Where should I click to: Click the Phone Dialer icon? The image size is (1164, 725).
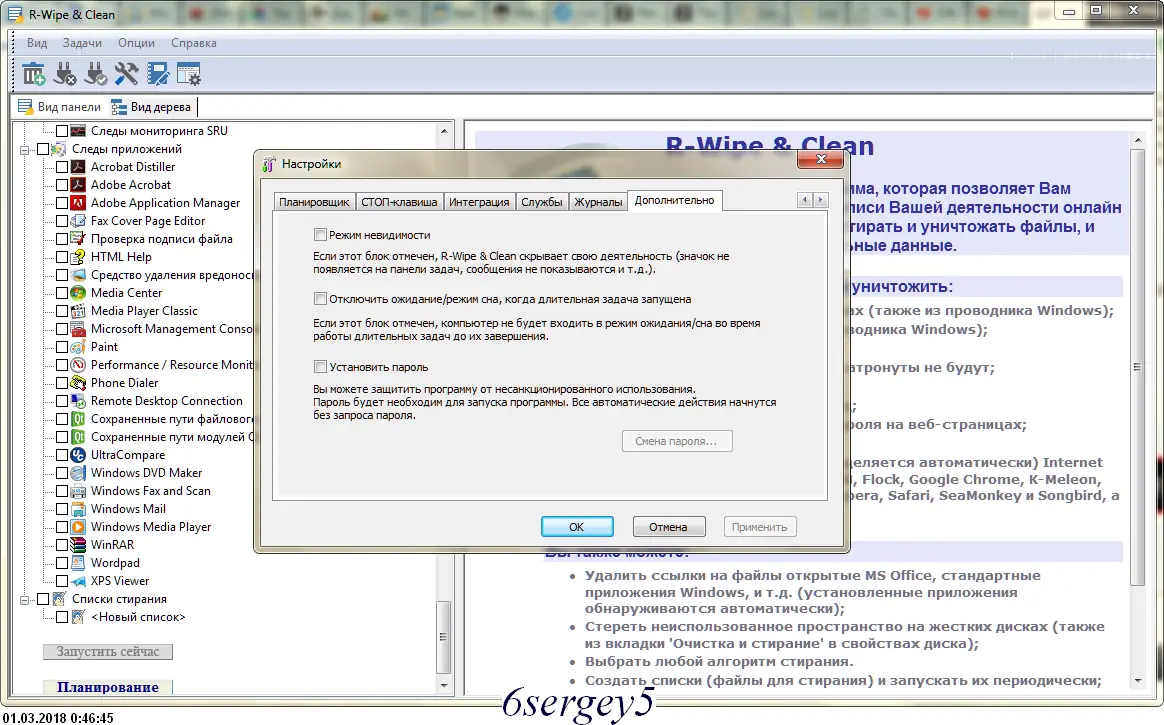click(x=78, y=383)
